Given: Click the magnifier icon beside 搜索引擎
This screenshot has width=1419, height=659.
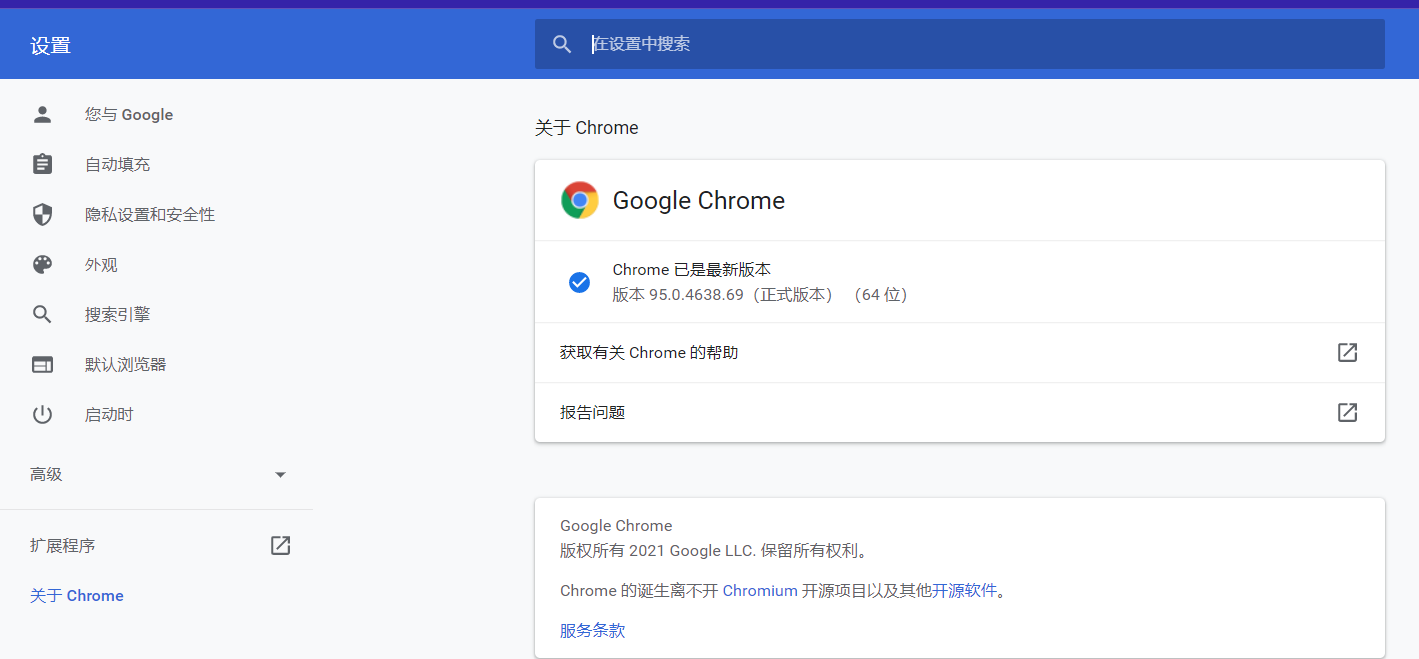Looking at the screenshot, I should coord(42,314).
